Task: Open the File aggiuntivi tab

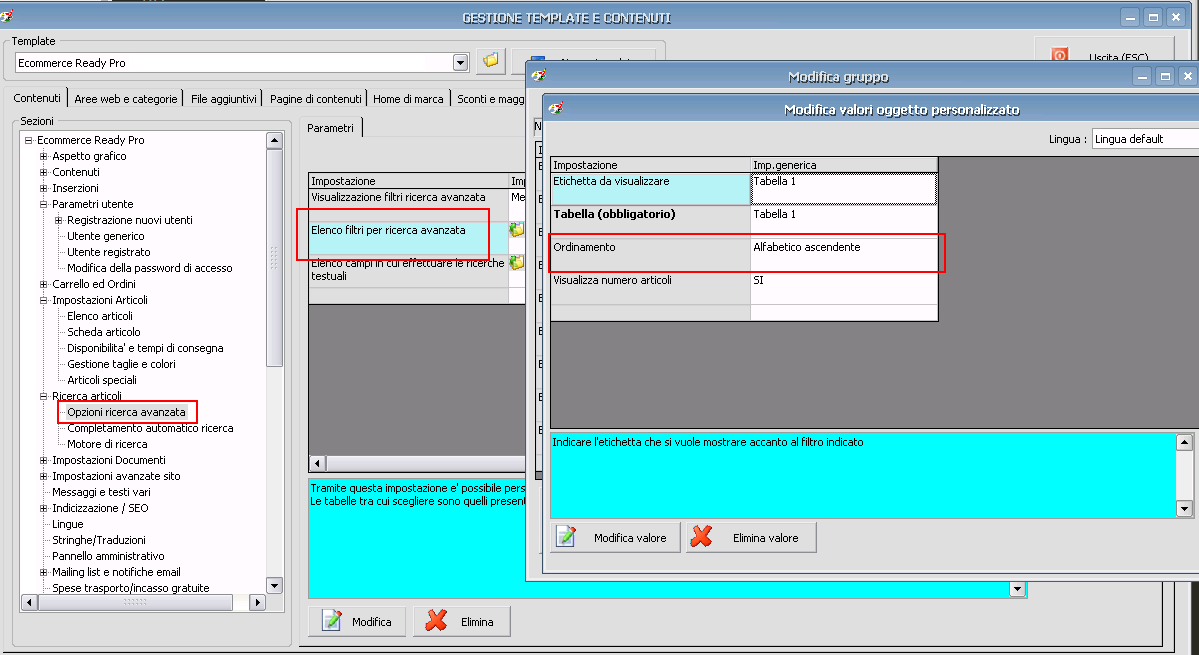Action: pyautogui.click(x=223, y=99)
